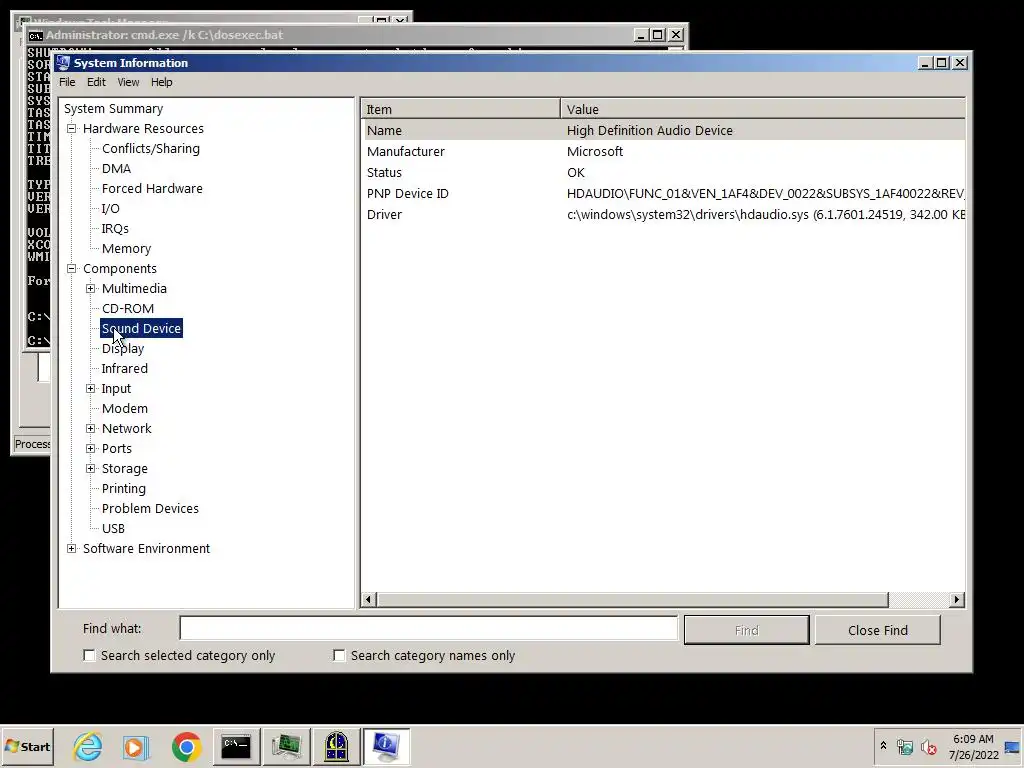1024x768 pixels.
Task: Expand the Multimedia node
Action: (91, 289)
